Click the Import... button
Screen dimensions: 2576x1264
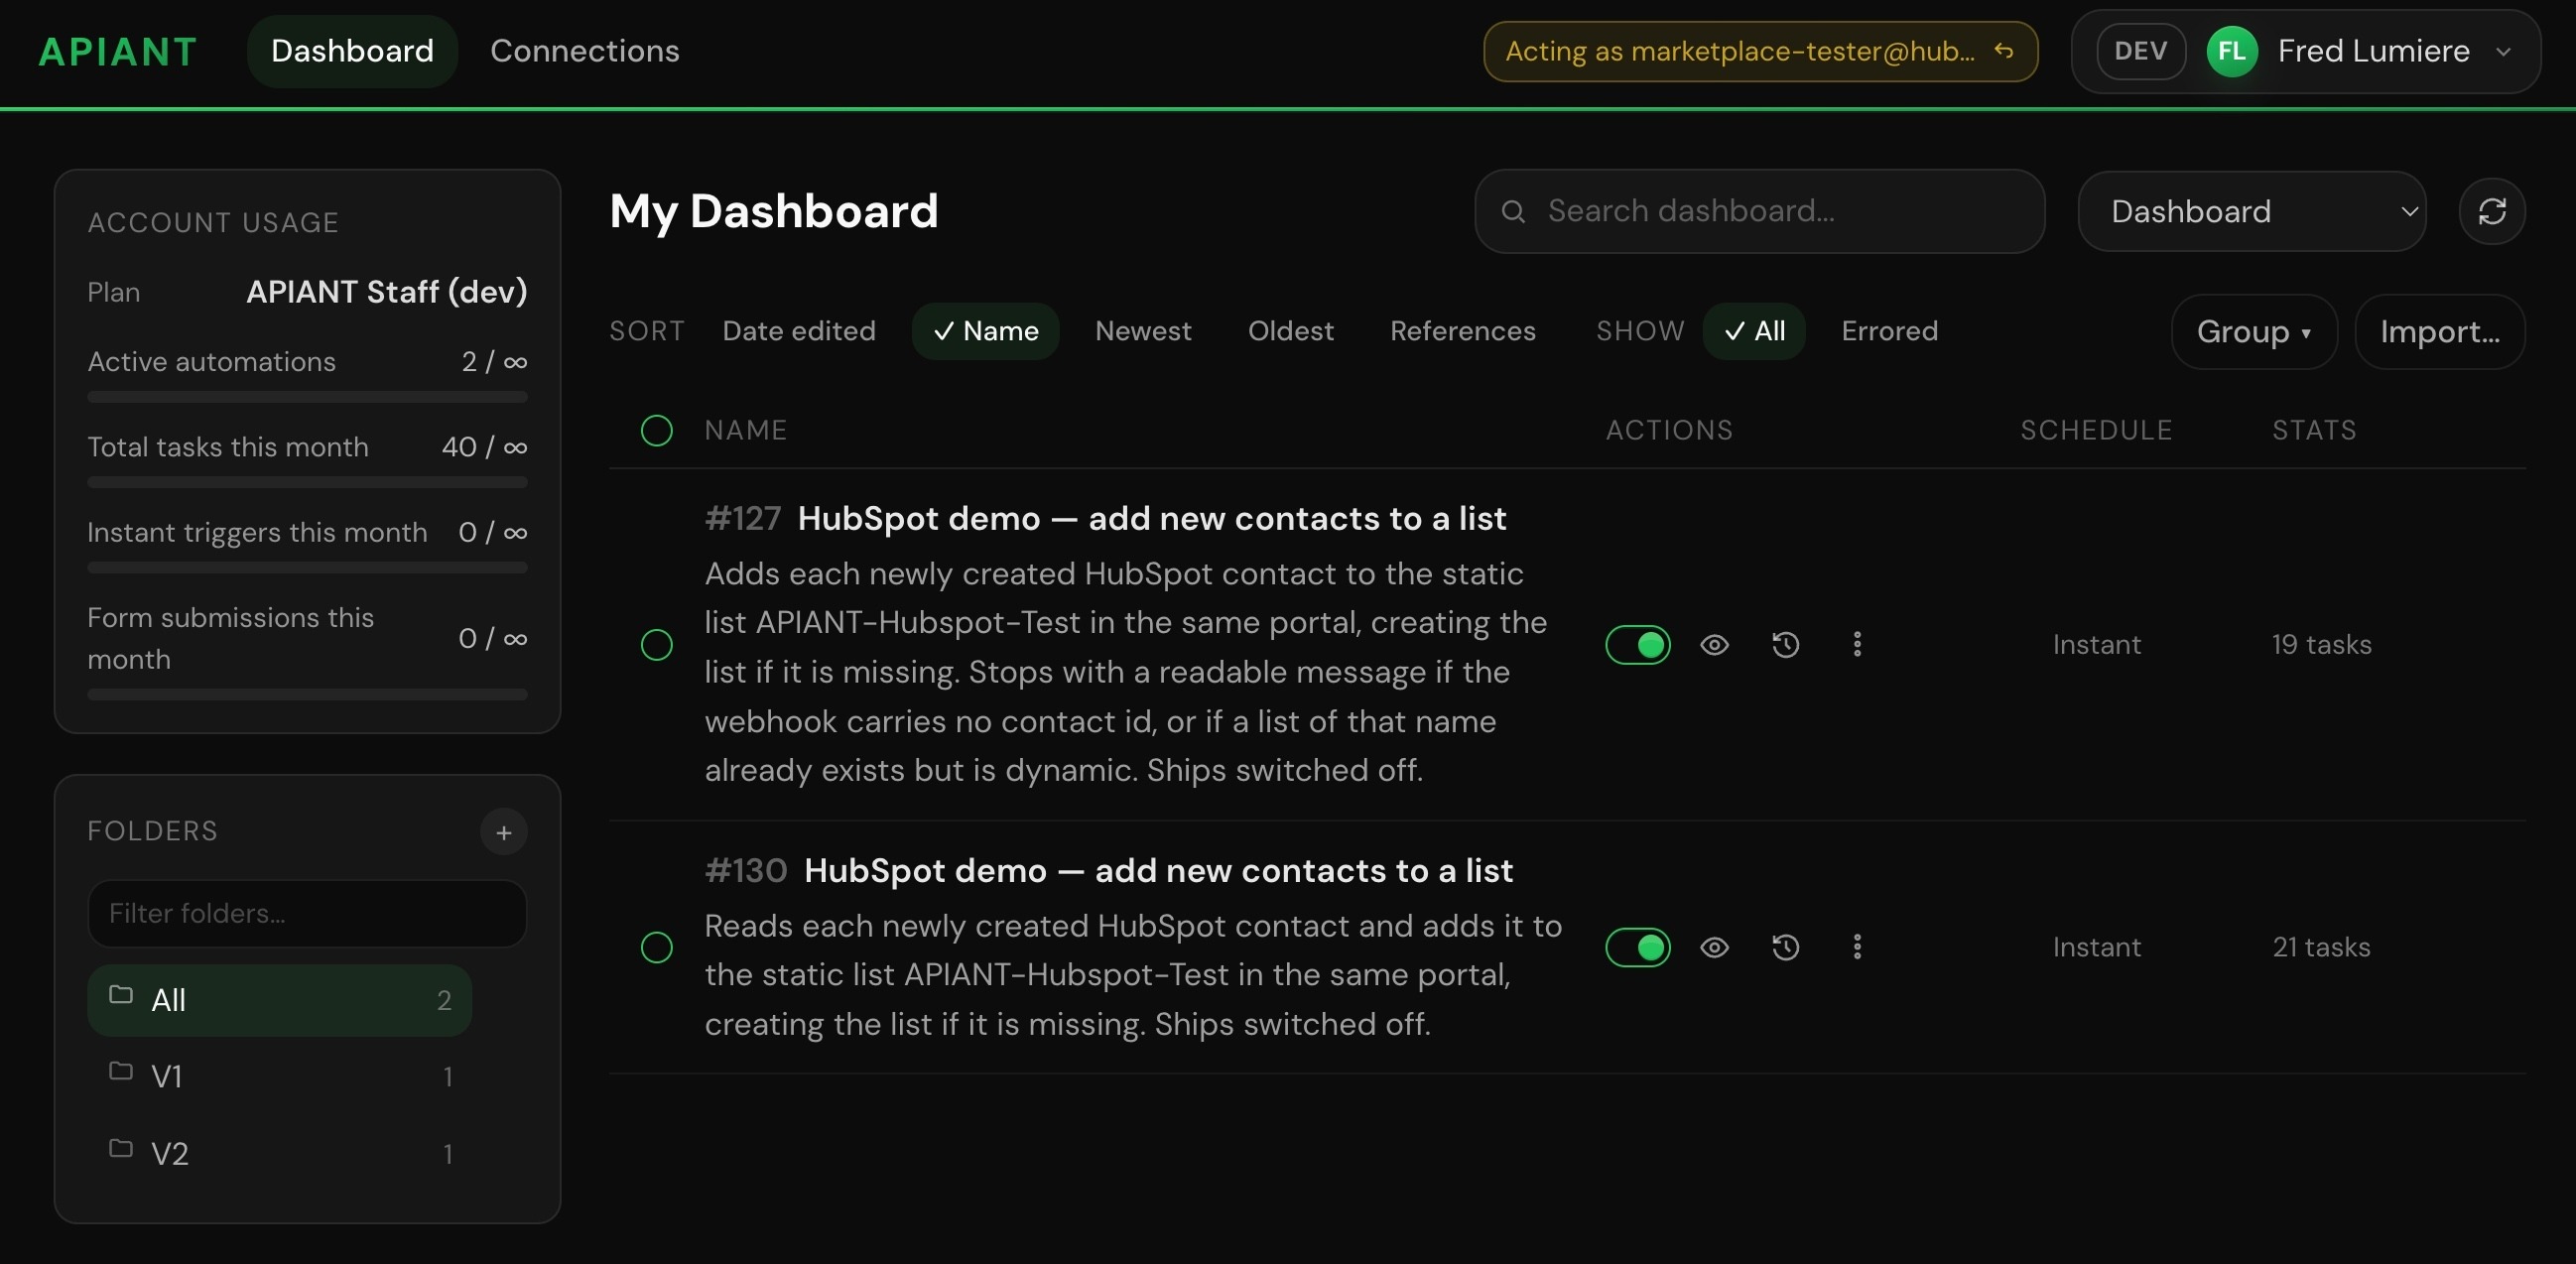[x=2440, y=332]
